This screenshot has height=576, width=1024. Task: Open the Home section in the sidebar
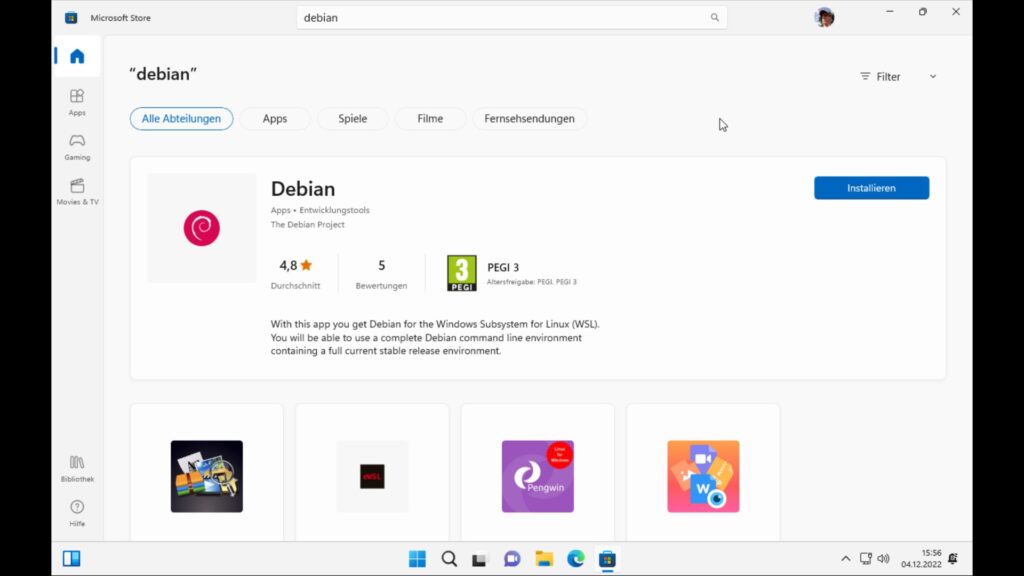[x=77, y=57]
